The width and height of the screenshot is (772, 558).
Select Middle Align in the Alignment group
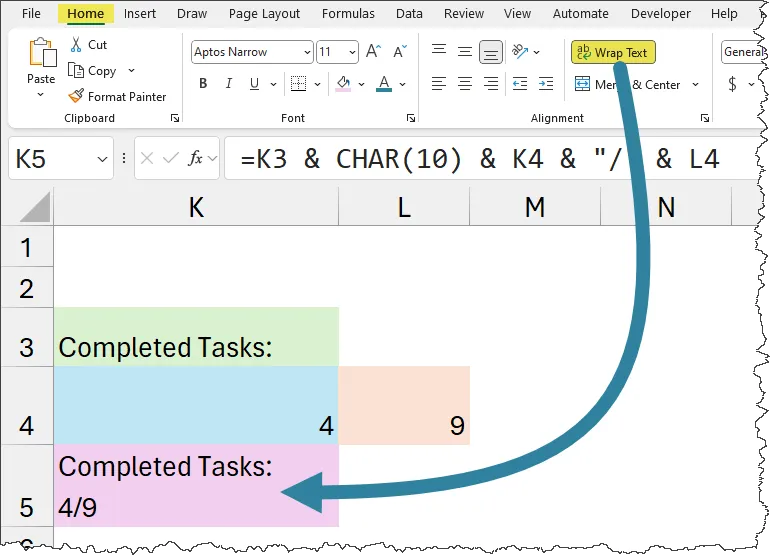click(465, 51)
